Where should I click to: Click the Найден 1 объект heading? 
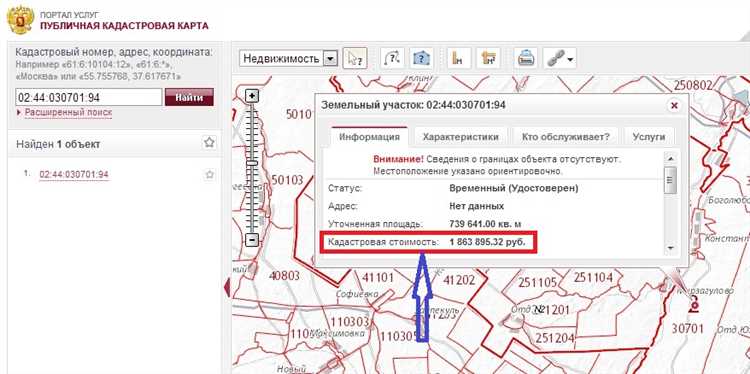[58, 144]
